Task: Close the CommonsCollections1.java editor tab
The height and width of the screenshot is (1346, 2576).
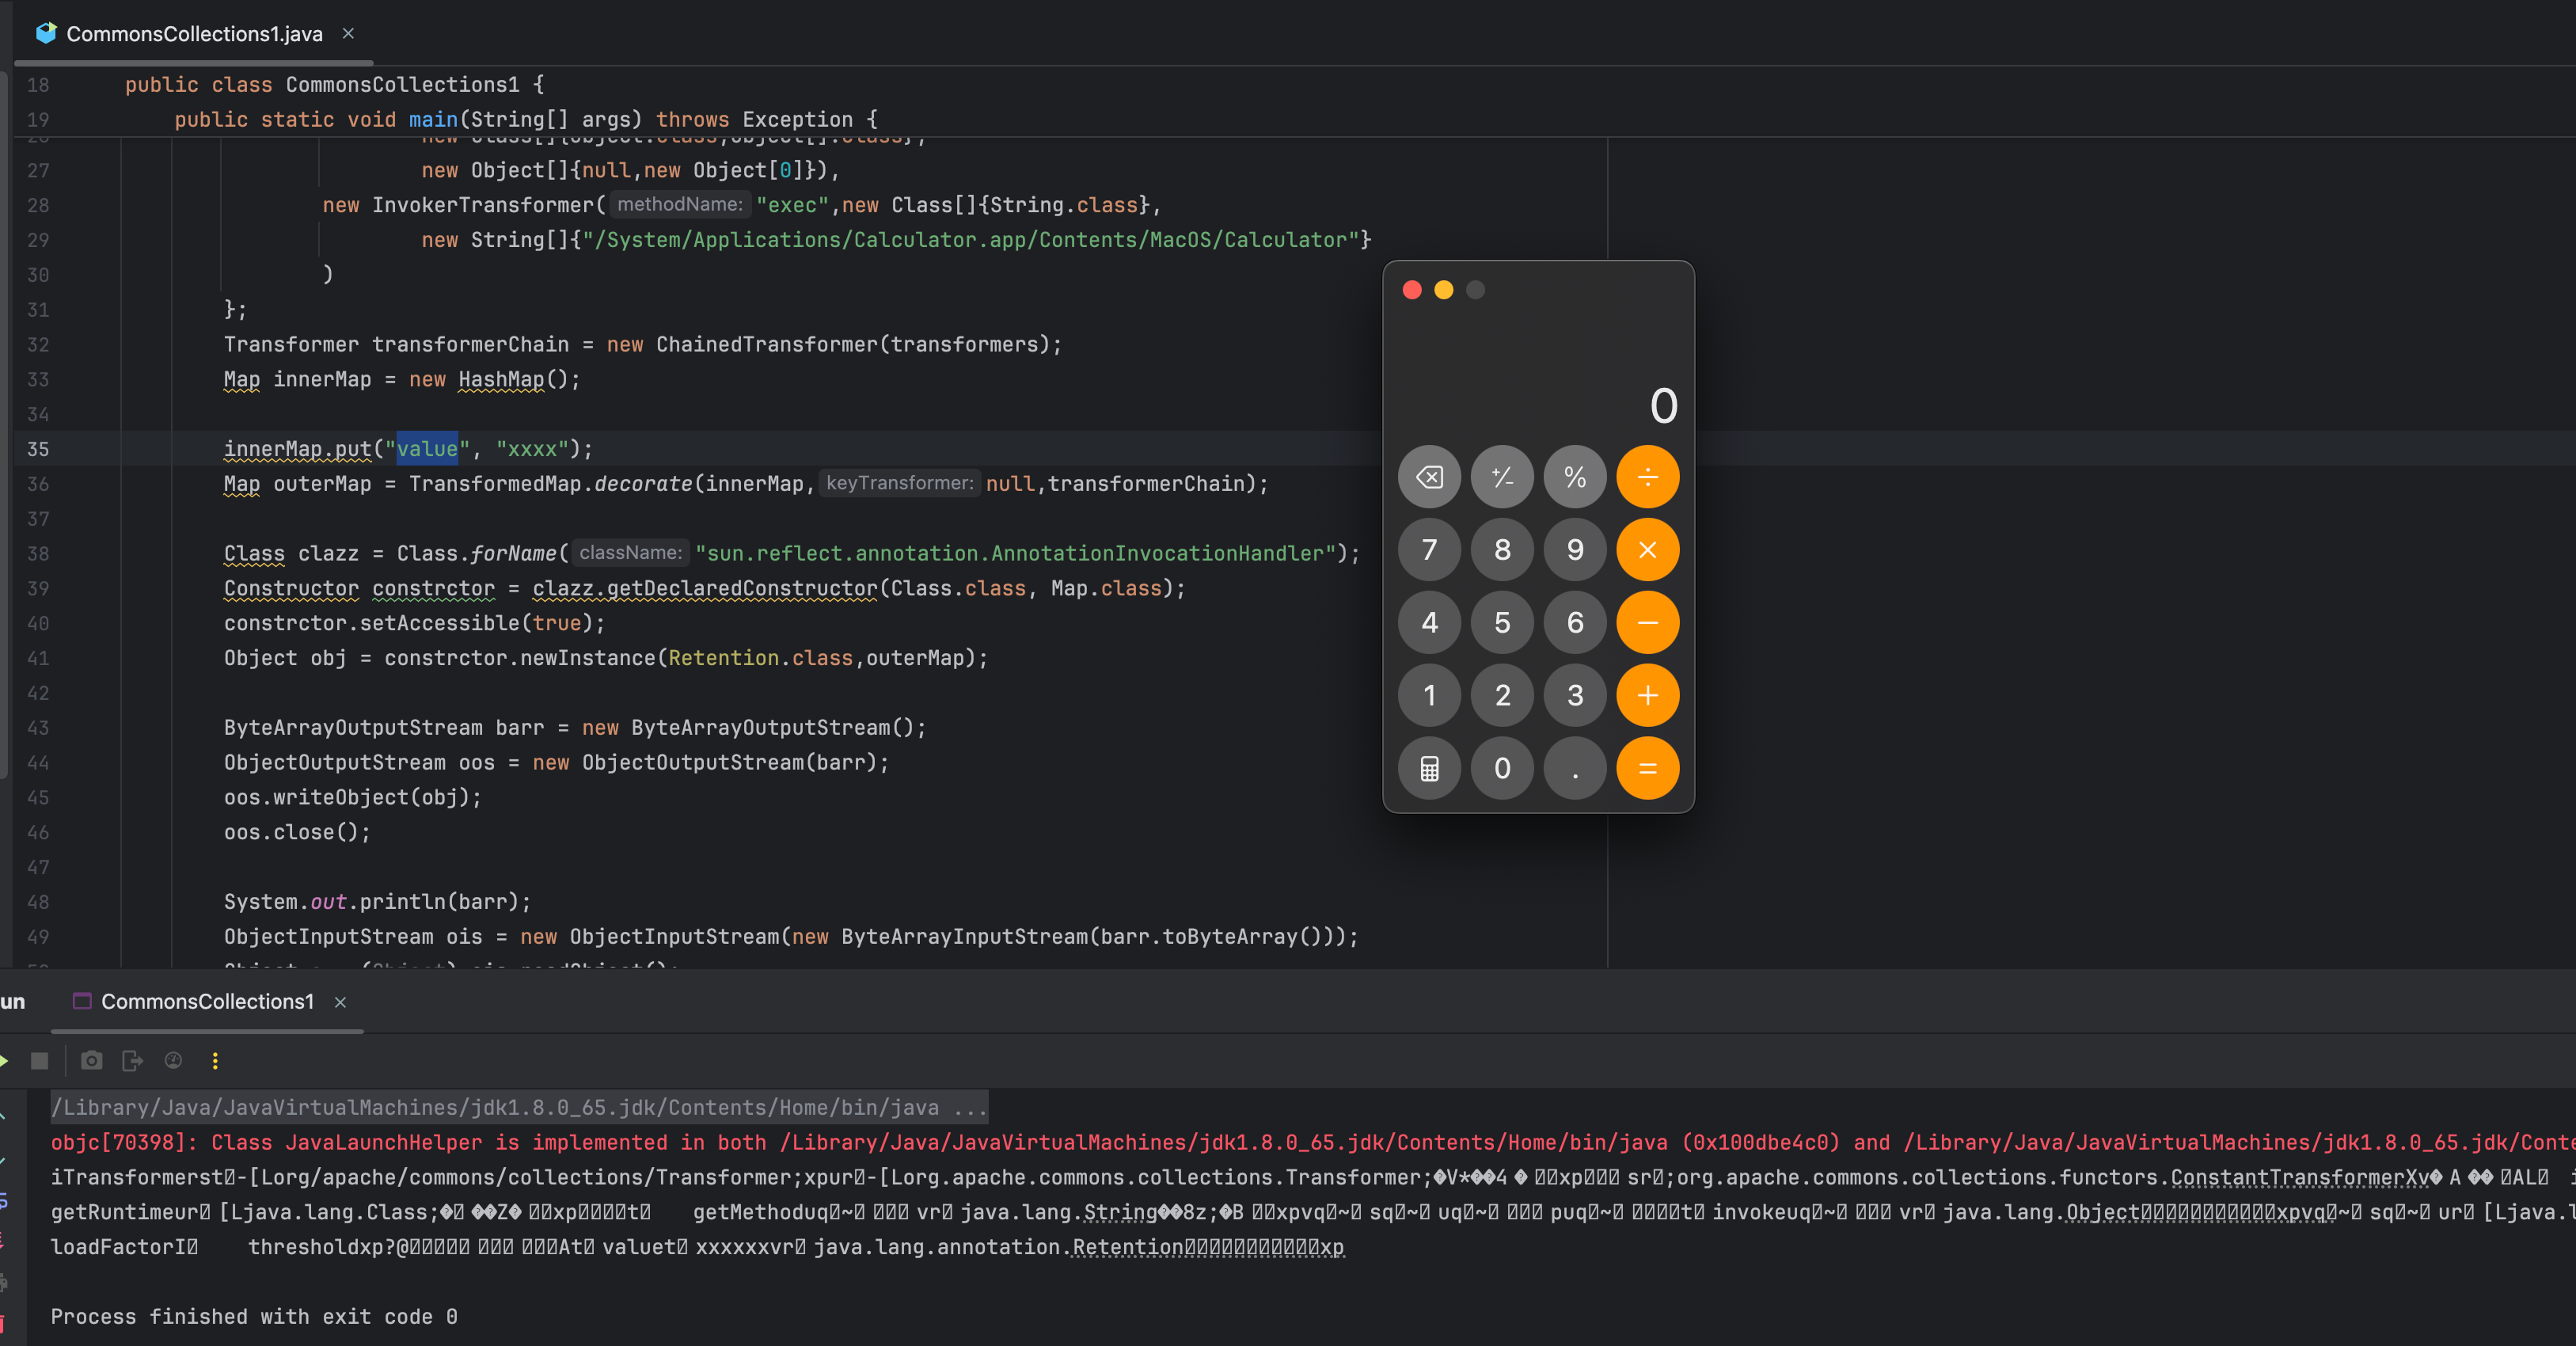Action: [x=348, y=33]
